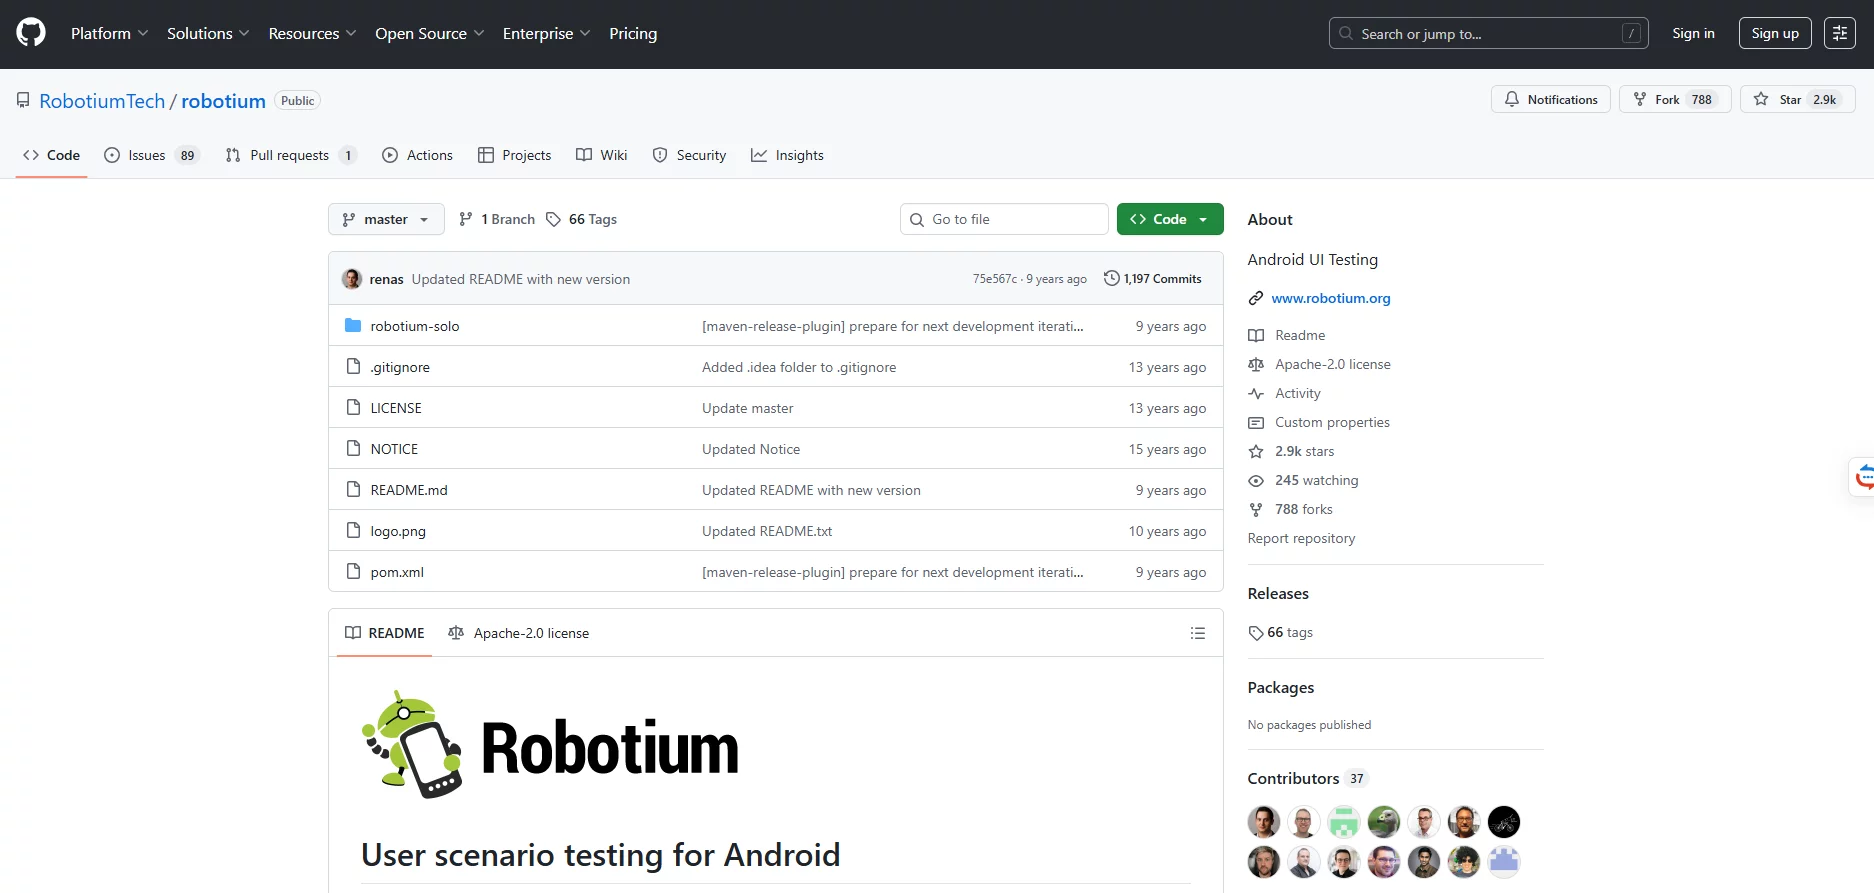
Task: Expand the Enterprise menu
Action: coord(546,33)
